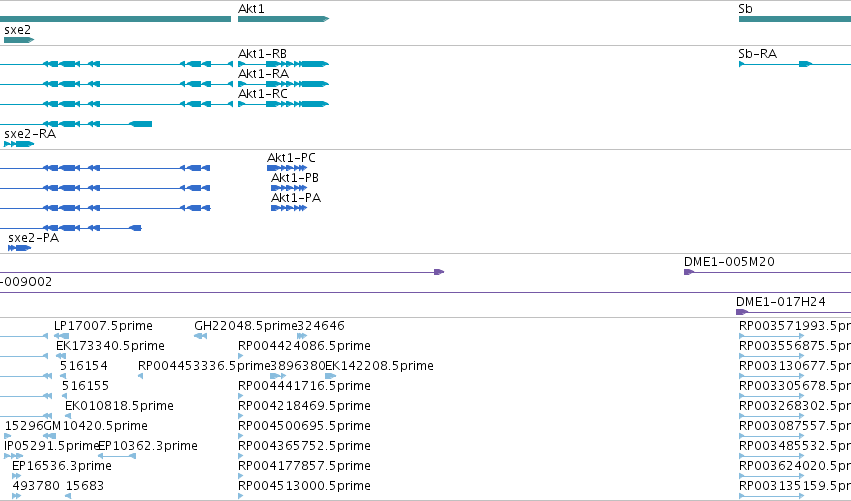Image resolution: width=851 pixels, height=501 pixels.
Task: Select the purple DME1-017H24 start arrow
Action: click(x=742, y=312)
